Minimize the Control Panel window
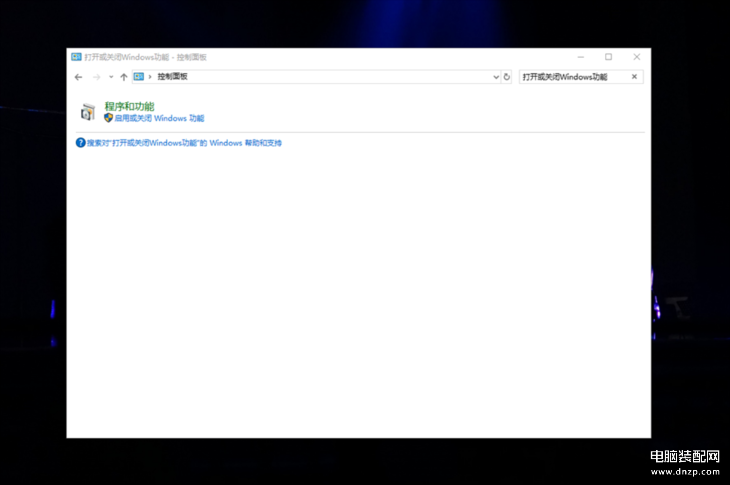The width and height of the screenshot is (730, 485). 581,57
